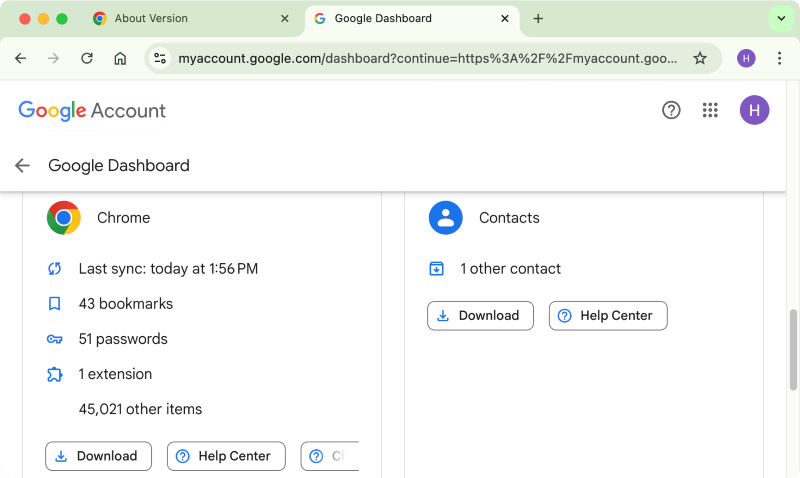The width and height of the screenshot is (800, 478).
Task: Close the About Version tab
Action: click(285, 18)
